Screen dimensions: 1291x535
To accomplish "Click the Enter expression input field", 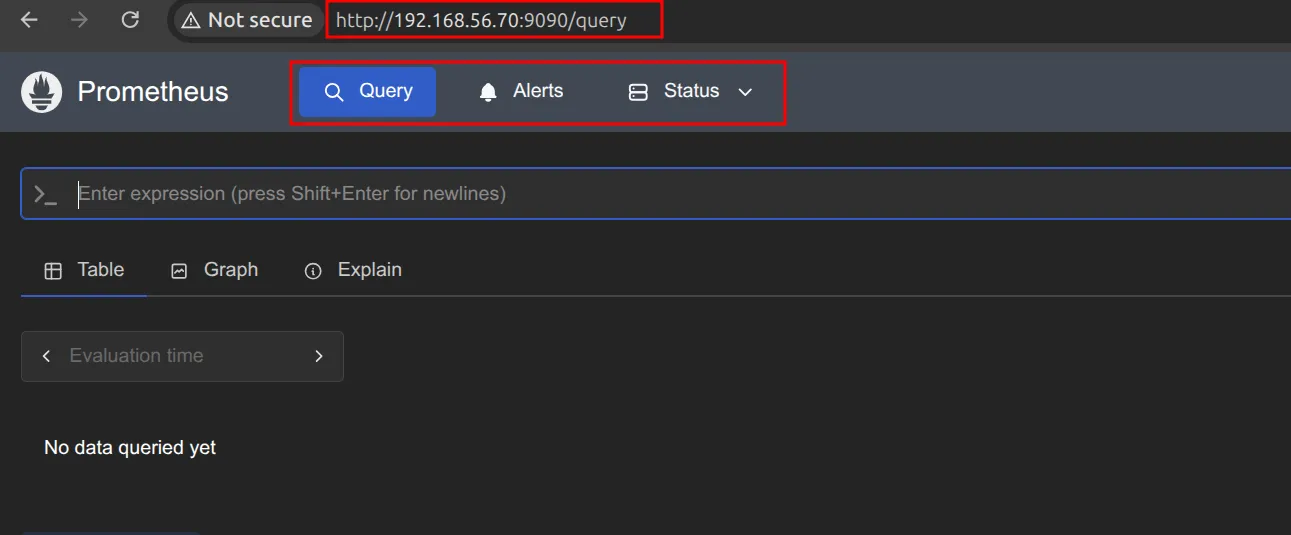I will point(655,194).
